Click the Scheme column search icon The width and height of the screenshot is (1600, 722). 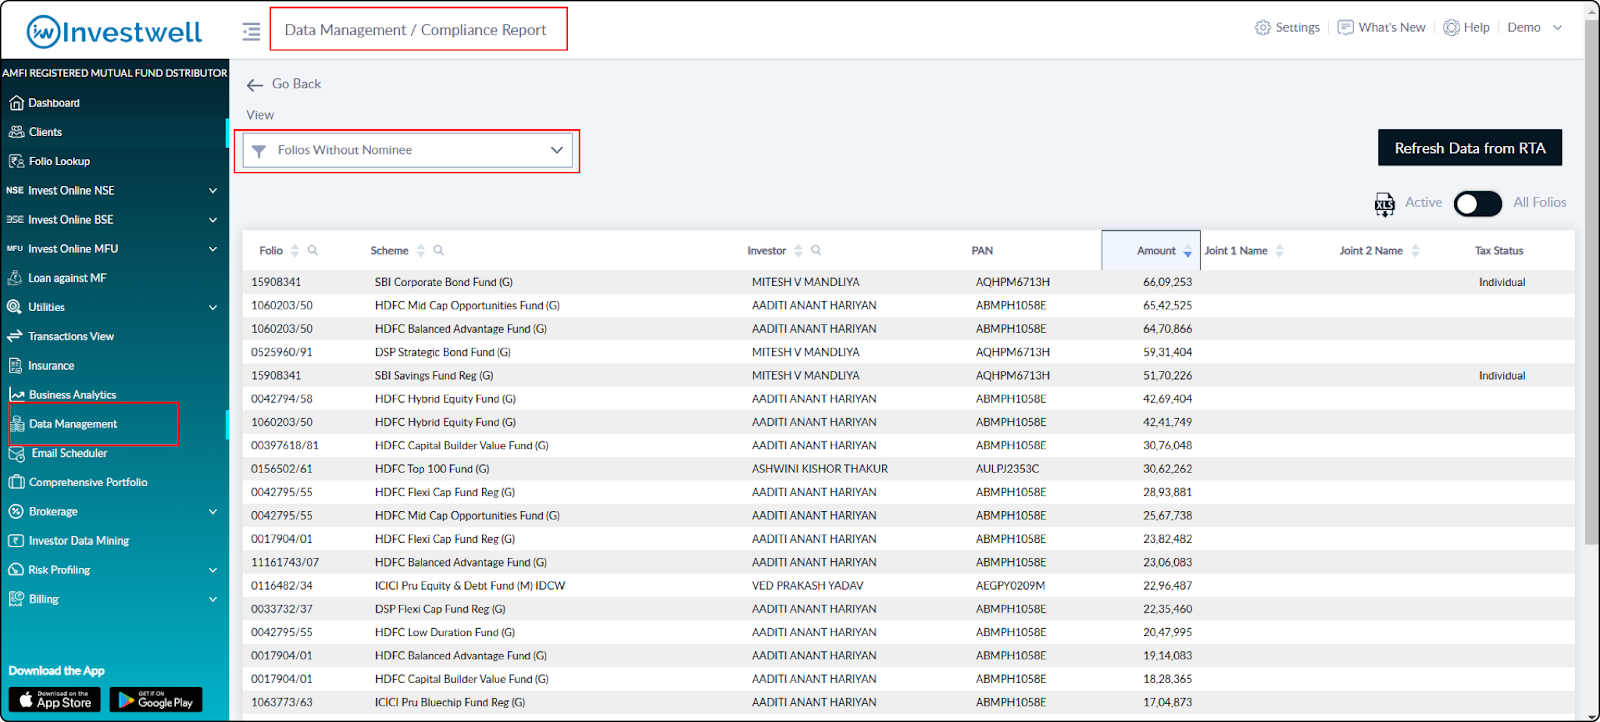point(439,251)
